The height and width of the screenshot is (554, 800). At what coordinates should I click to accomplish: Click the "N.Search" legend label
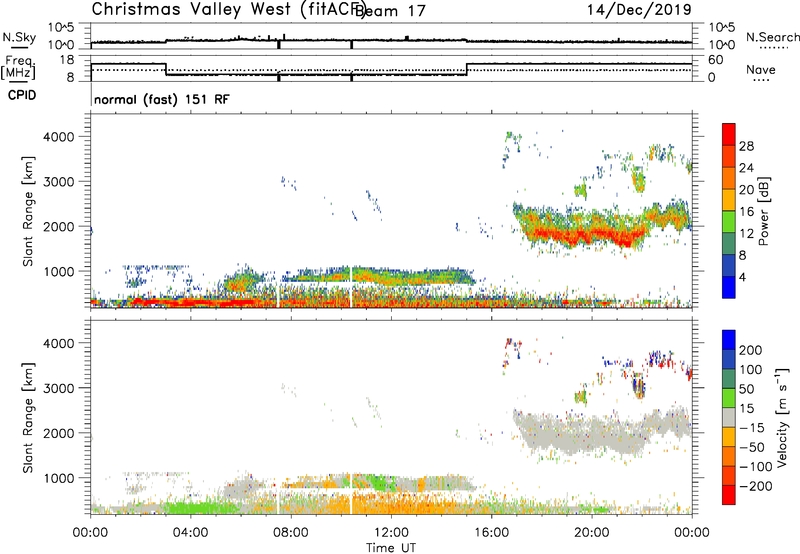coord(772,37)
